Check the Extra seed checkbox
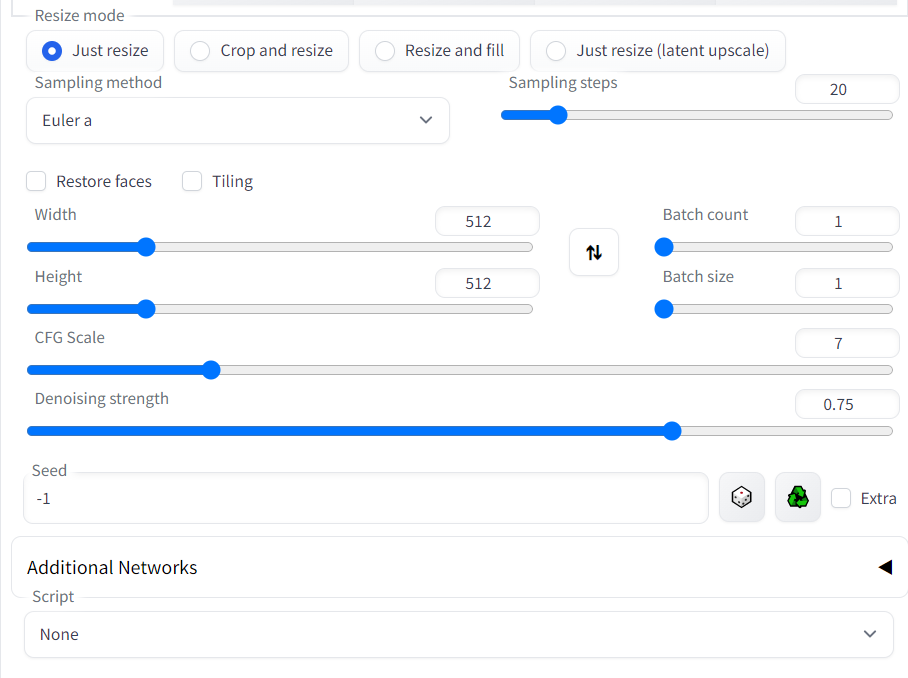 841,498
